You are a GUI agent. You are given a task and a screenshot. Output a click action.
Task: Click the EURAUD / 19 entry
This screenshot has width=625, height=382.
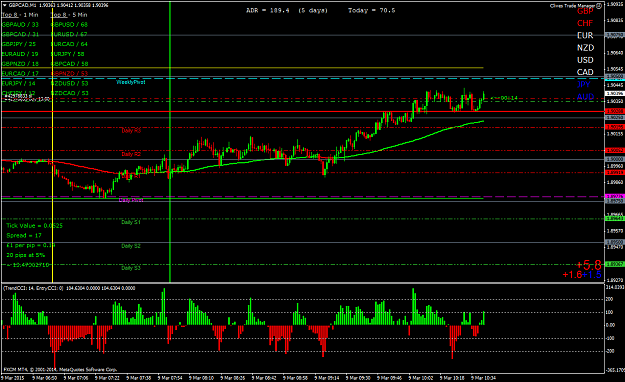coord(20,54)
